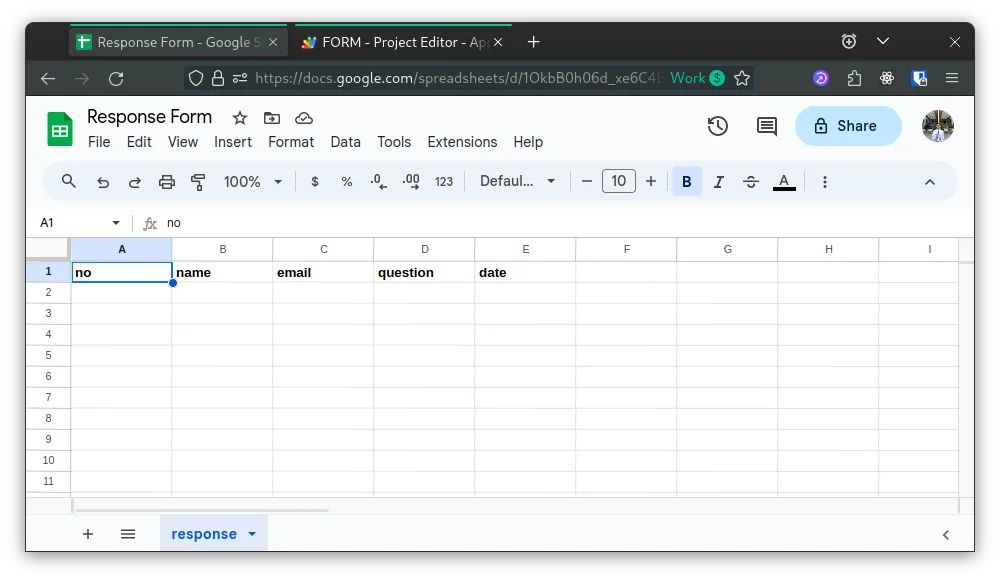Image resolution: width=1000 pixels, height=580 pixels.
Task: Toggle bold formatting off
Action: coord(687,181)
